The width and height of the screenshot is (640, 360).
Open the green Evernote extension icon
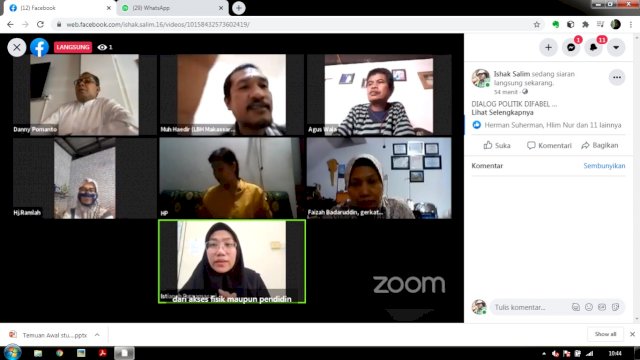point(556,24)
